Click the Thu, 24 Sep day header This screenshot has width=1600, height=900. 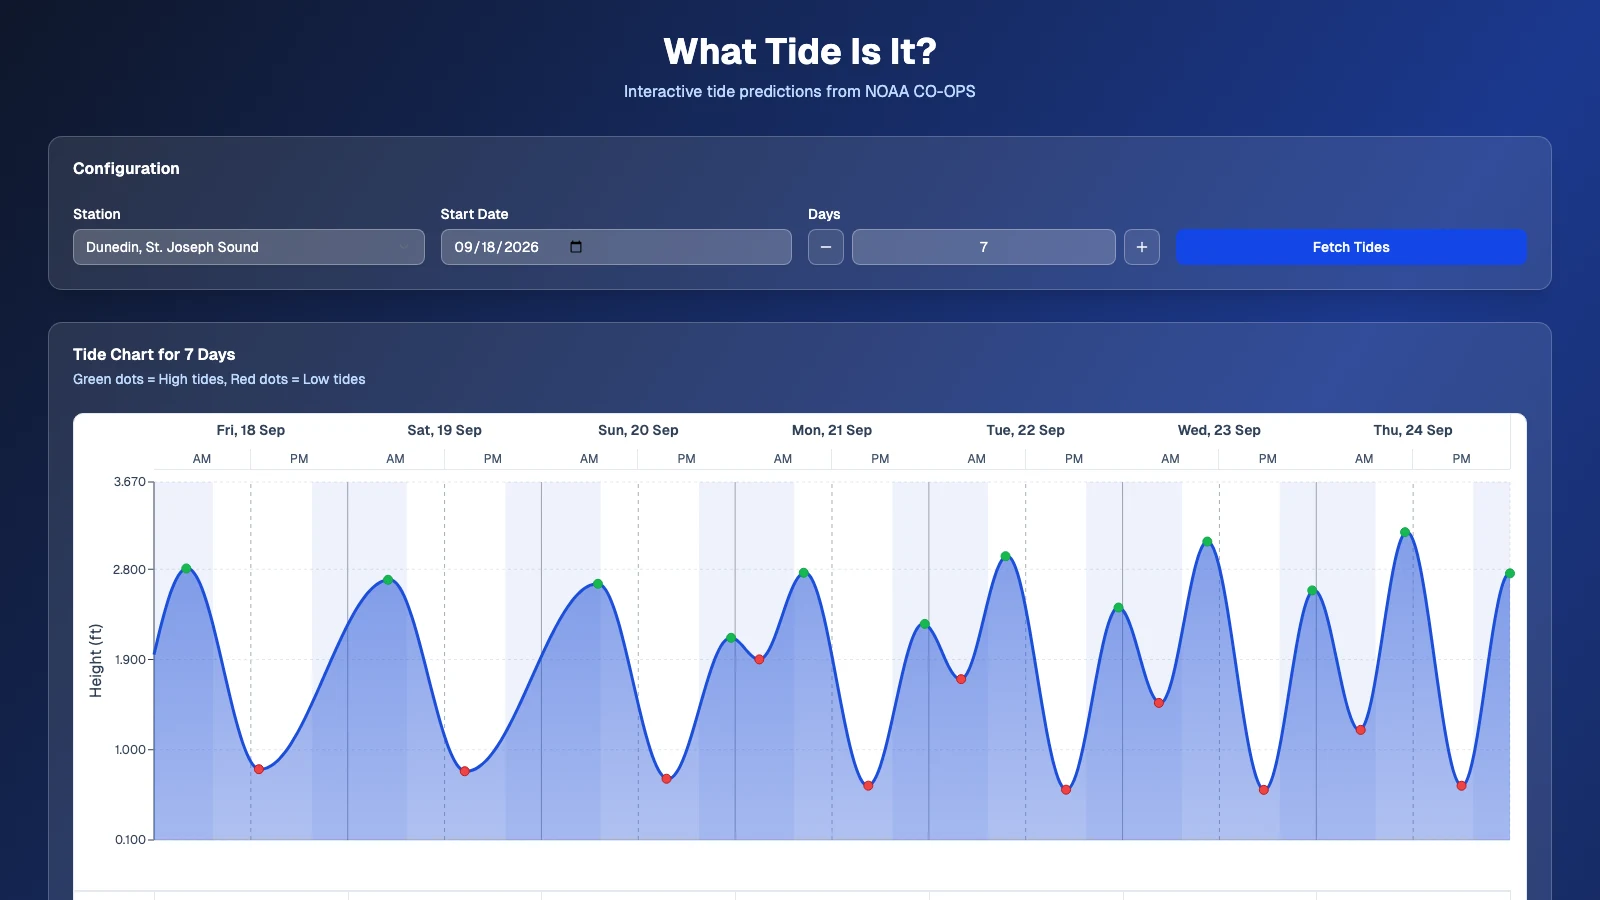[x=1413, y=430]
